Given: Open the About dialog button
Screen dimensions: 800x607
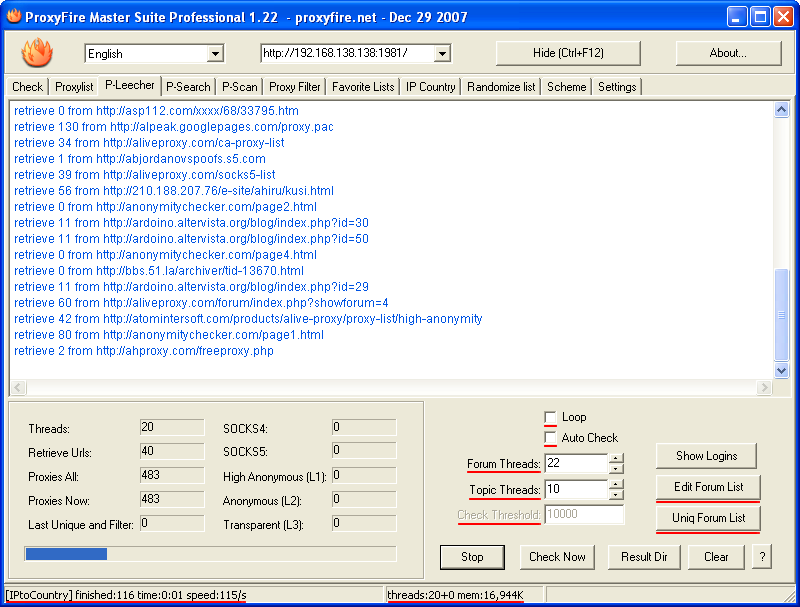Looking at the screenshot, I should point(728,53).
